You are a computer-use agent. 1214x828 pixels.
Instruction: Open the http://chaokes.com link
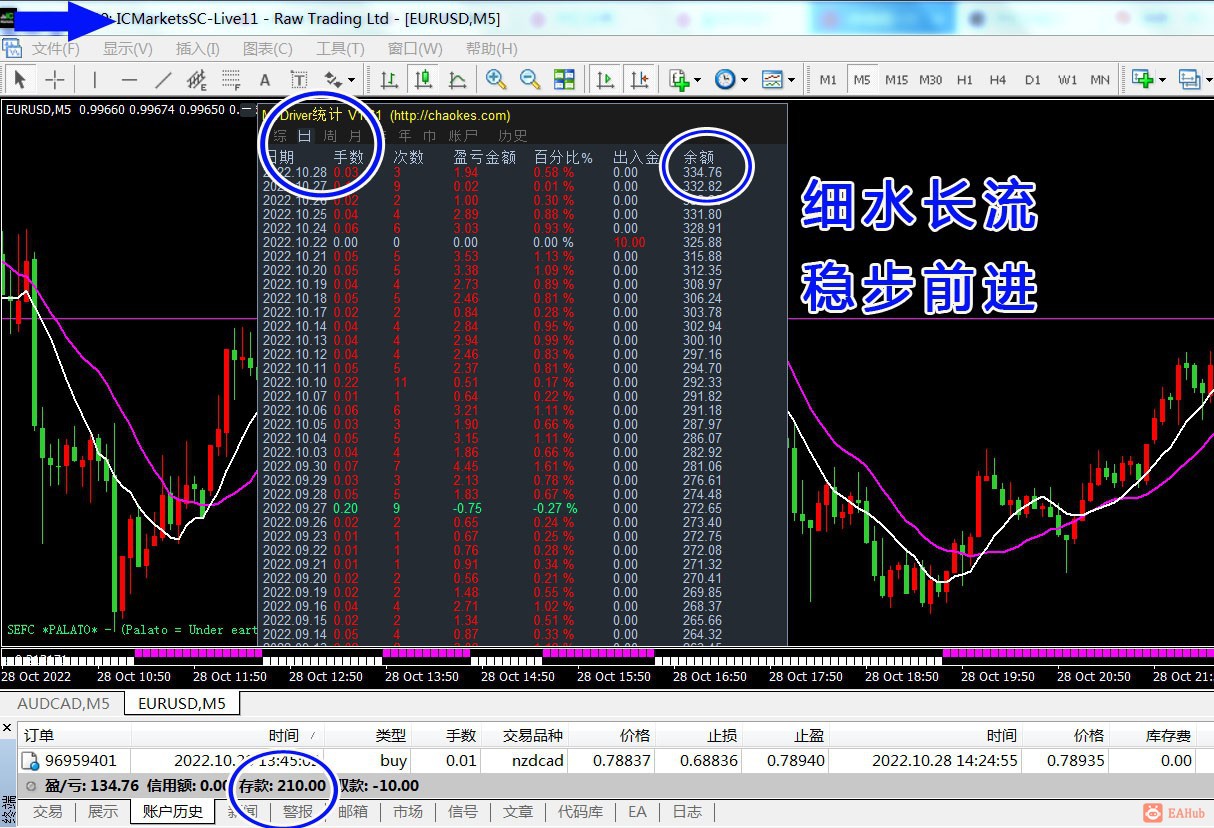(450, 116)
